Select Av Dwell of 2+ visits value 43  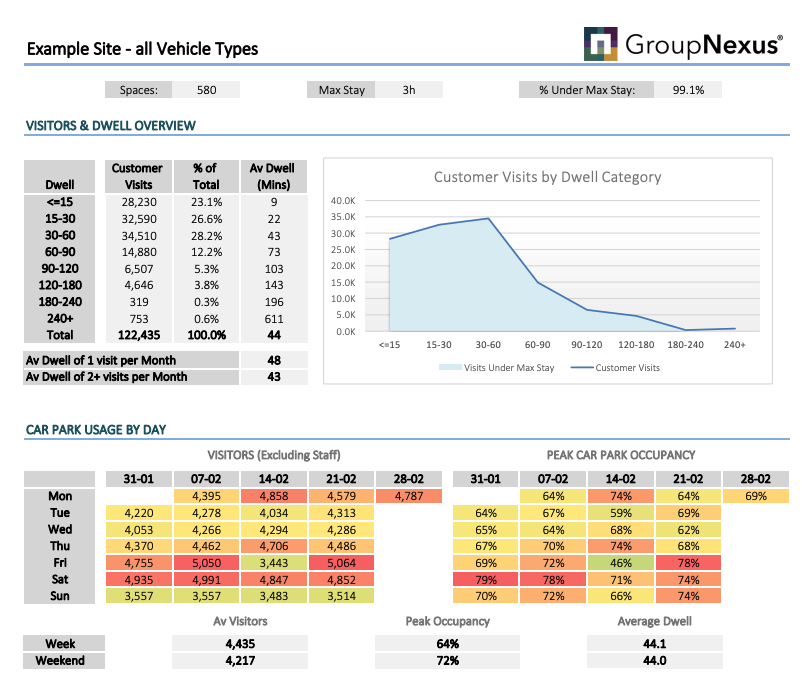[274, 377]
